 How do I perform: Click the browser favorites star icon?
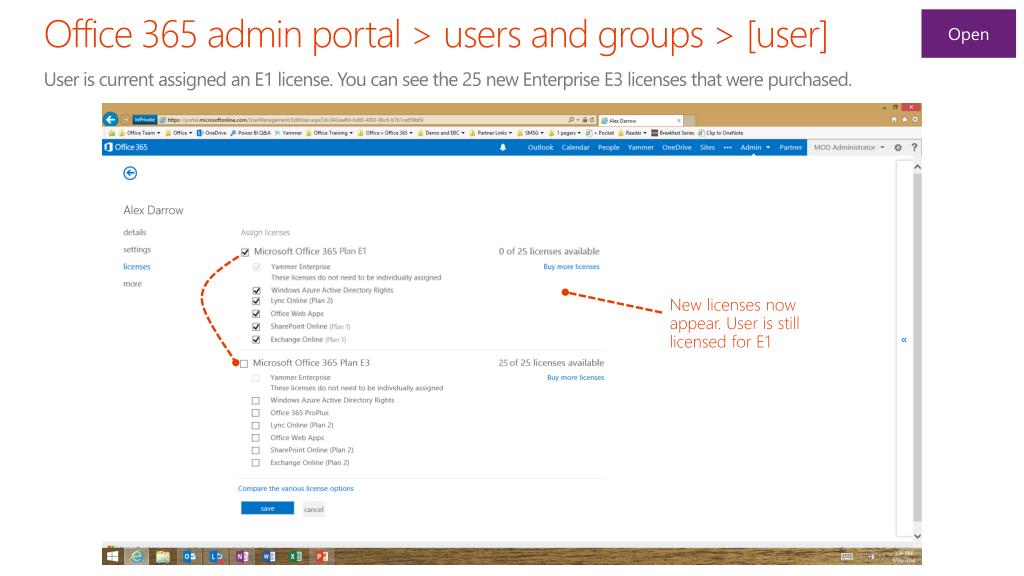pos(904,120)
